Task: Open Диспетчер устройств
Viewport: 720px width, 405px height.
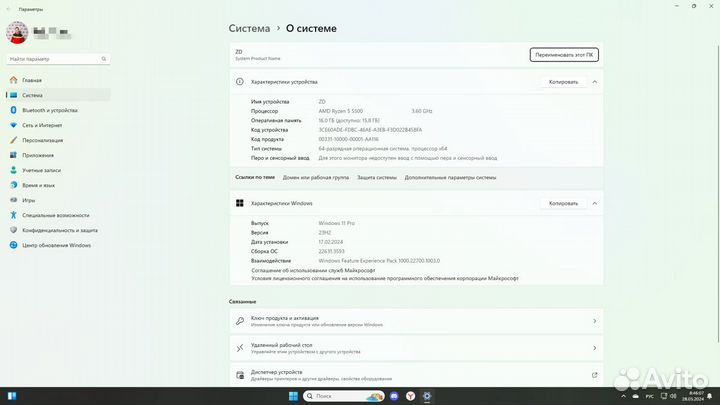Action: coord(416,375)
